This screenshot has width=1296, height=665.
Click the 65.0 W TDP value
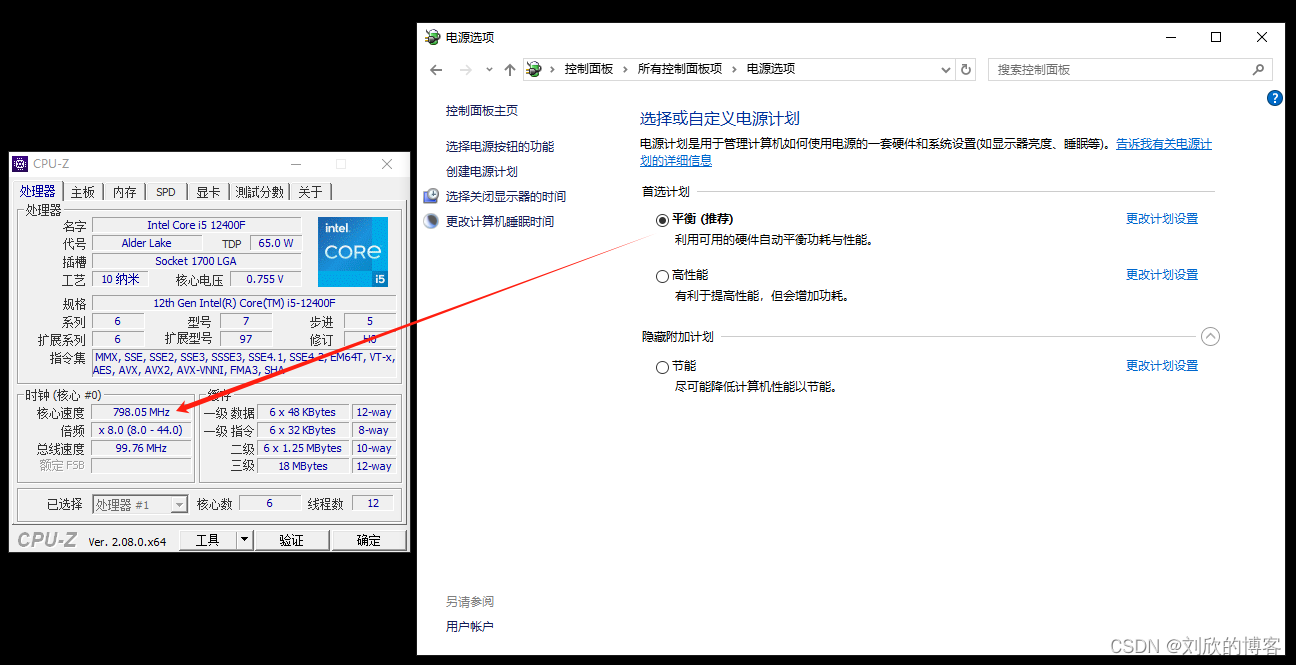point(275,243)
